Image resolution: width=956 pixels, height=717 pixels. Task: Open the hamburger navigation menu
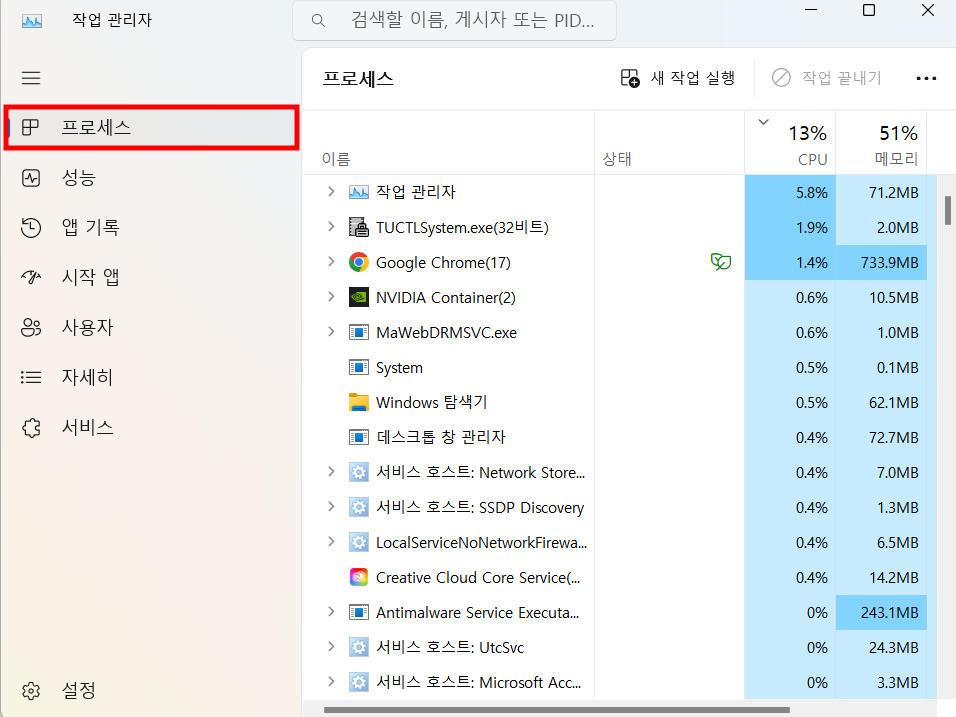pyautogui.click(x=31, y=78)
